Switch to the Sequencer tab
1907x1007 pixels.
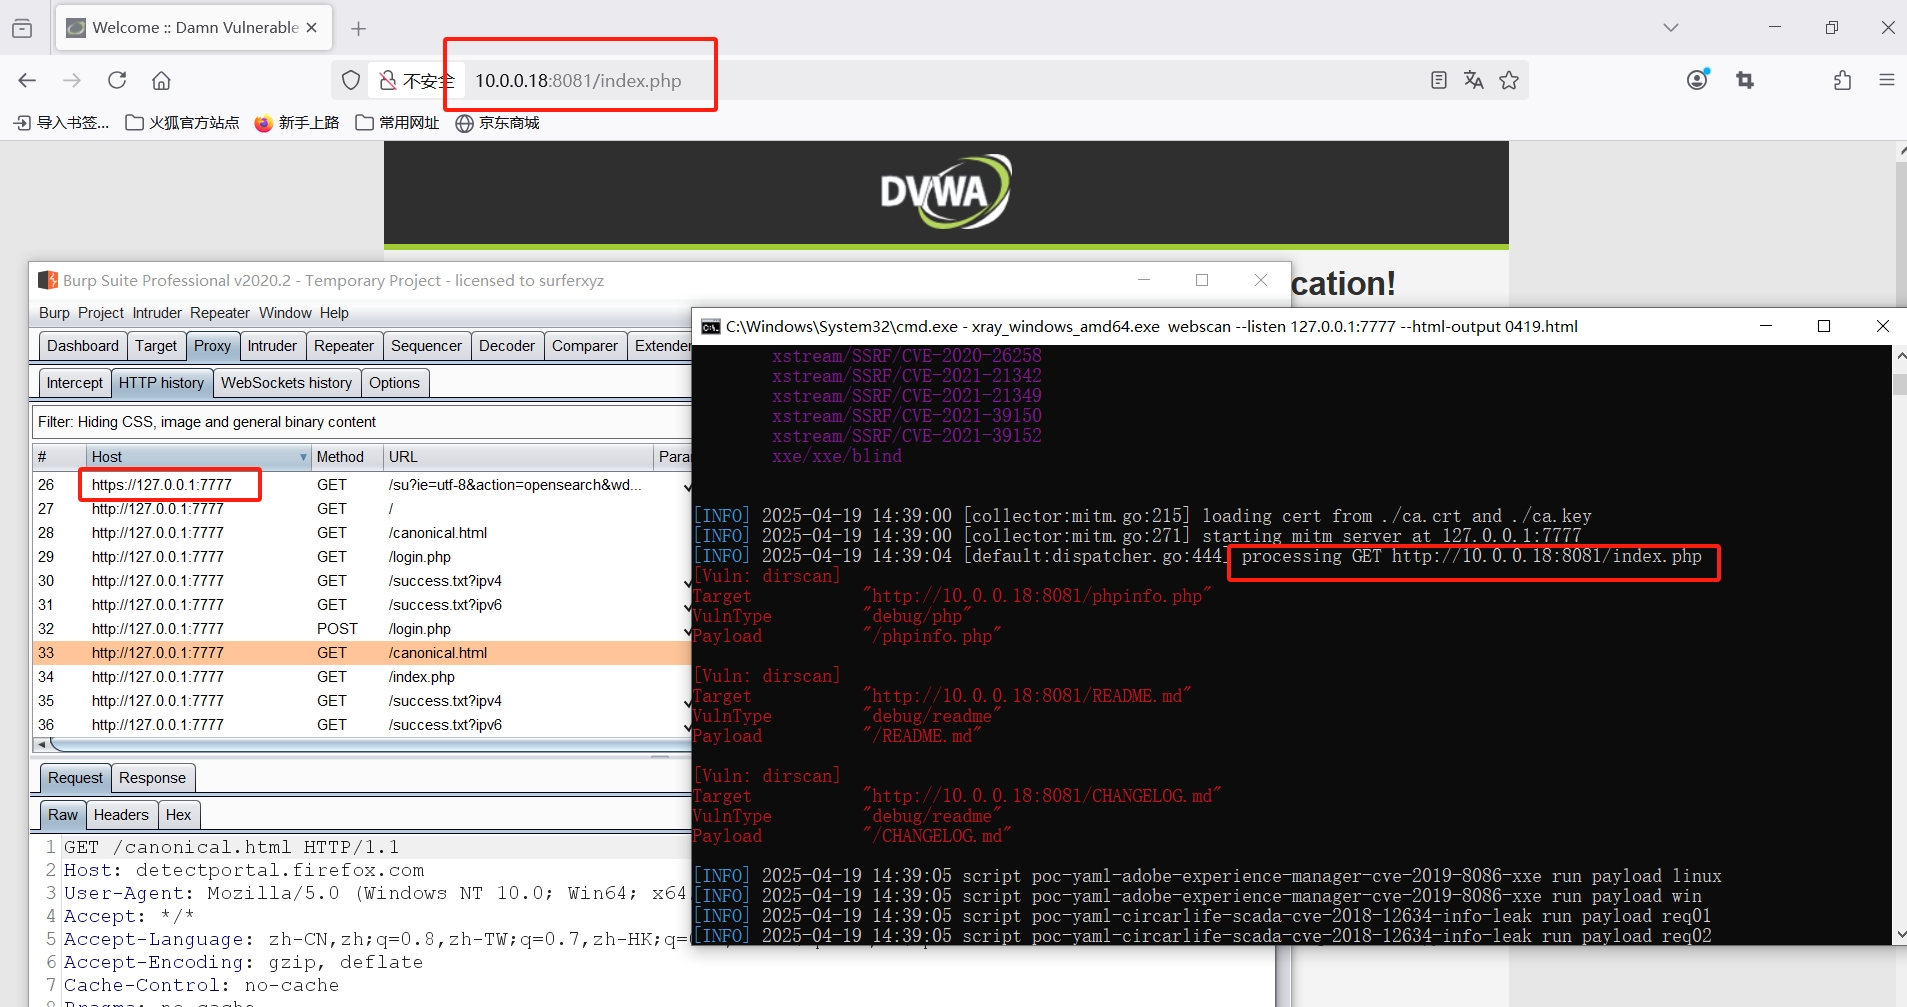pos(426,346)
